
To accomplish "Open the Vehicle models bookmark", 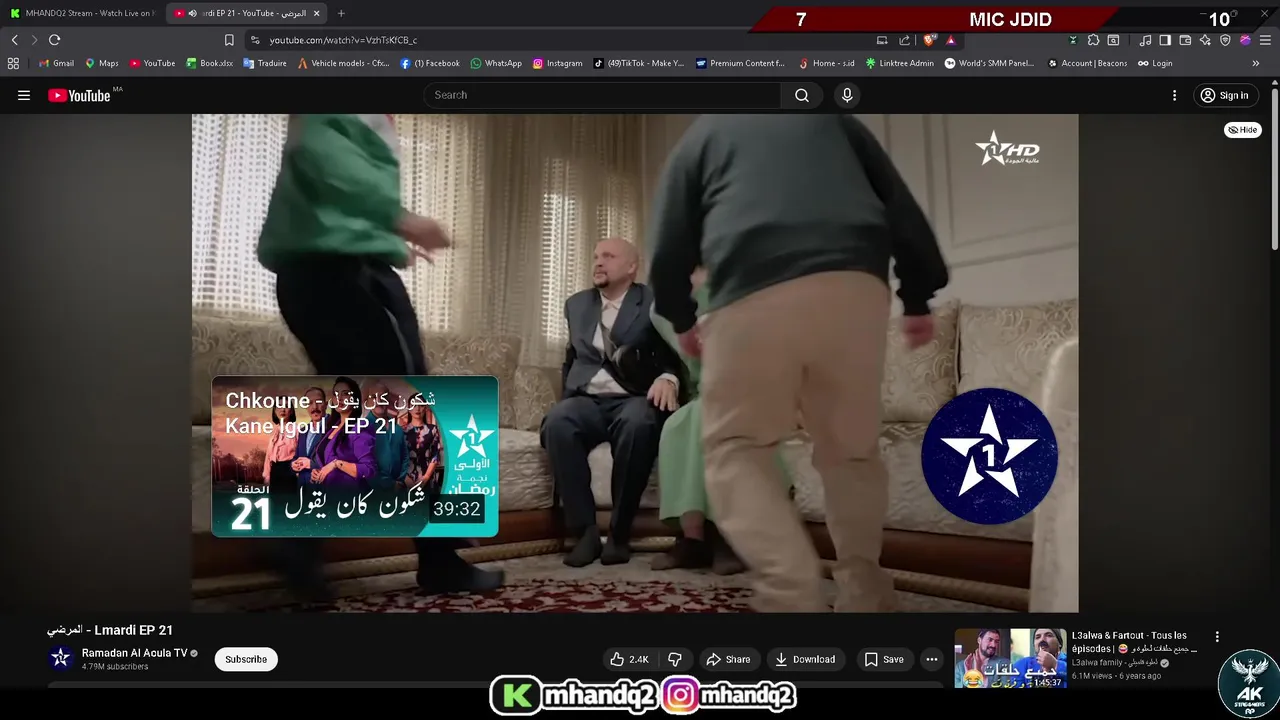I will [x=343, y=63].
